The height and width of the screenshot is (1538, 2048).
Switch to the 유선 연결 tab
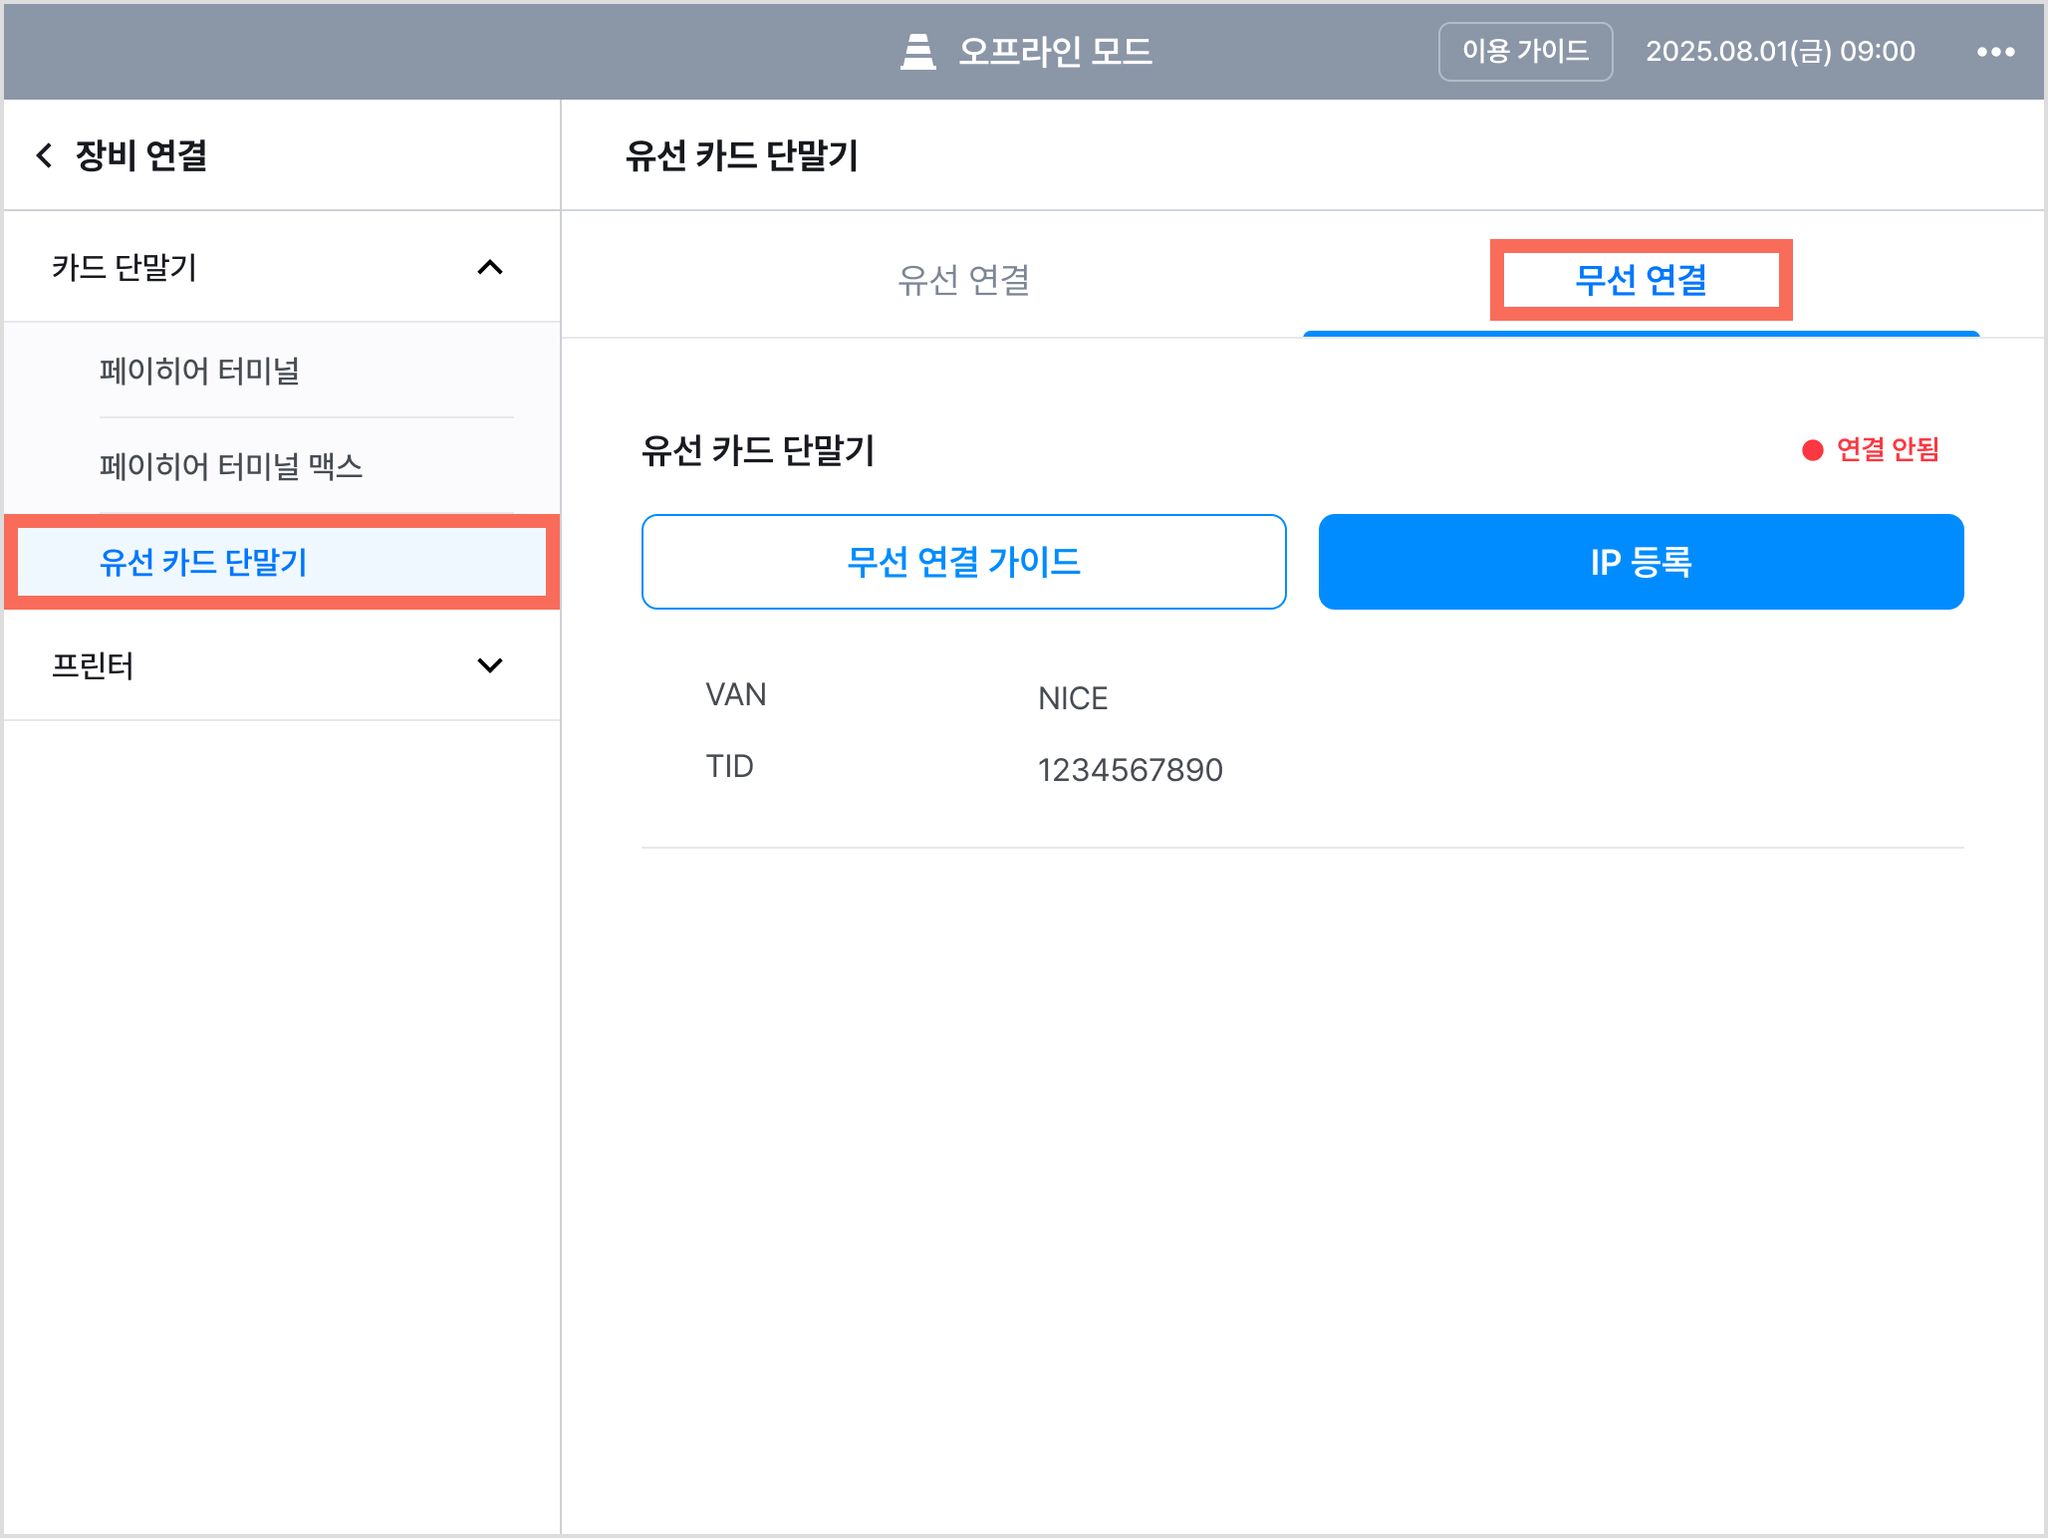click(x=963, y=280)
